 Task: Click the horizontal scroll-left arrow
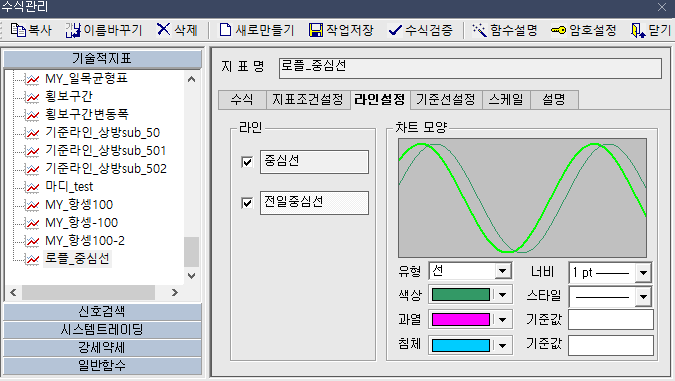pyautogui.click(x=13, y=293)
